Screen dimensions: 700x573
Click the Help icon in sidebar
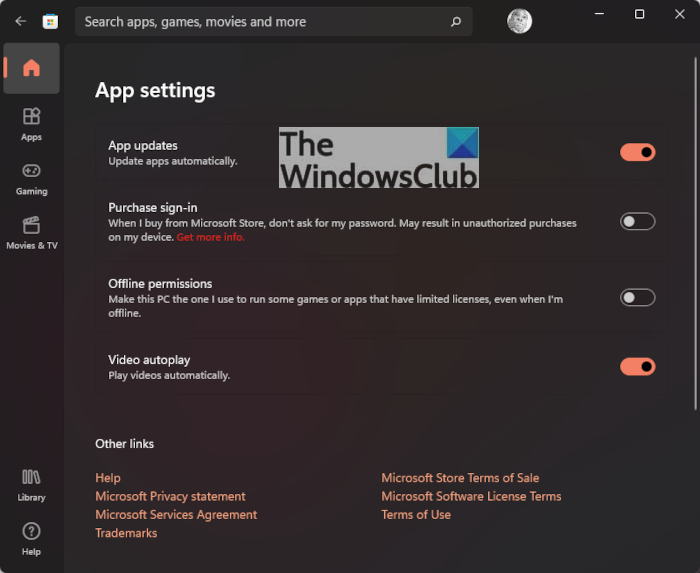click(31, 532)
